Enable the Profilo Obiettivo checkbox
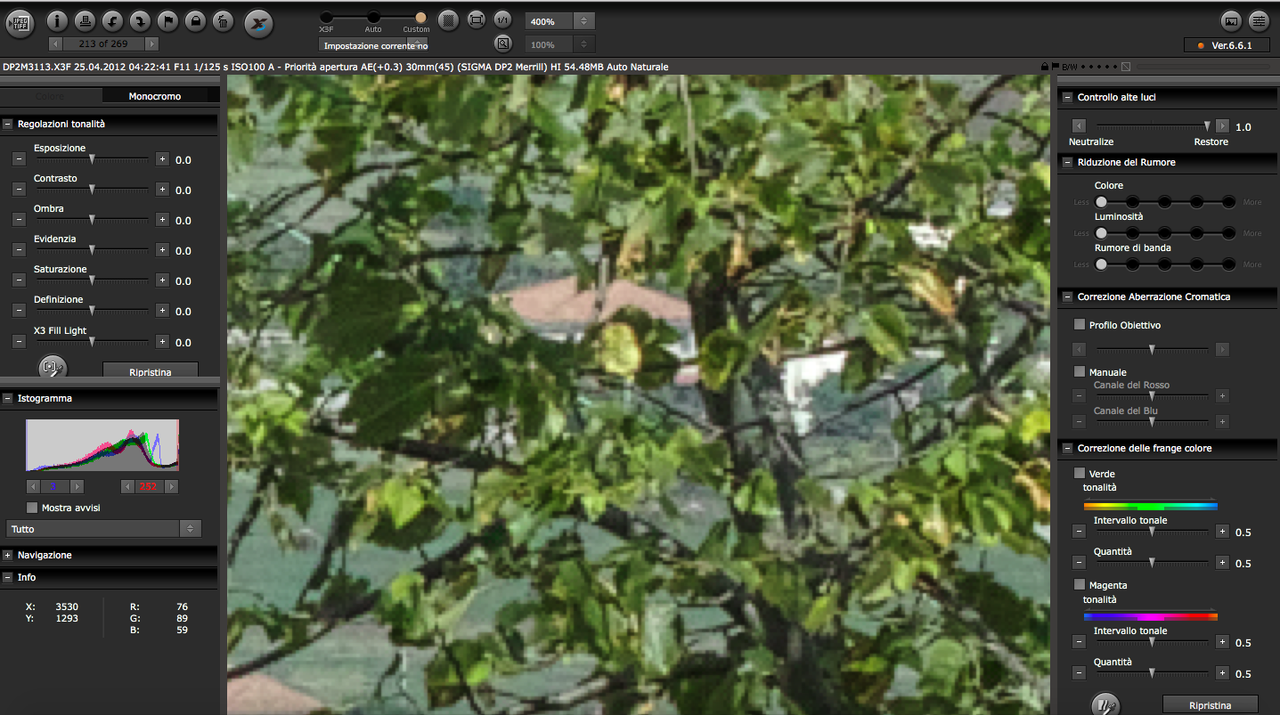 1079,324
